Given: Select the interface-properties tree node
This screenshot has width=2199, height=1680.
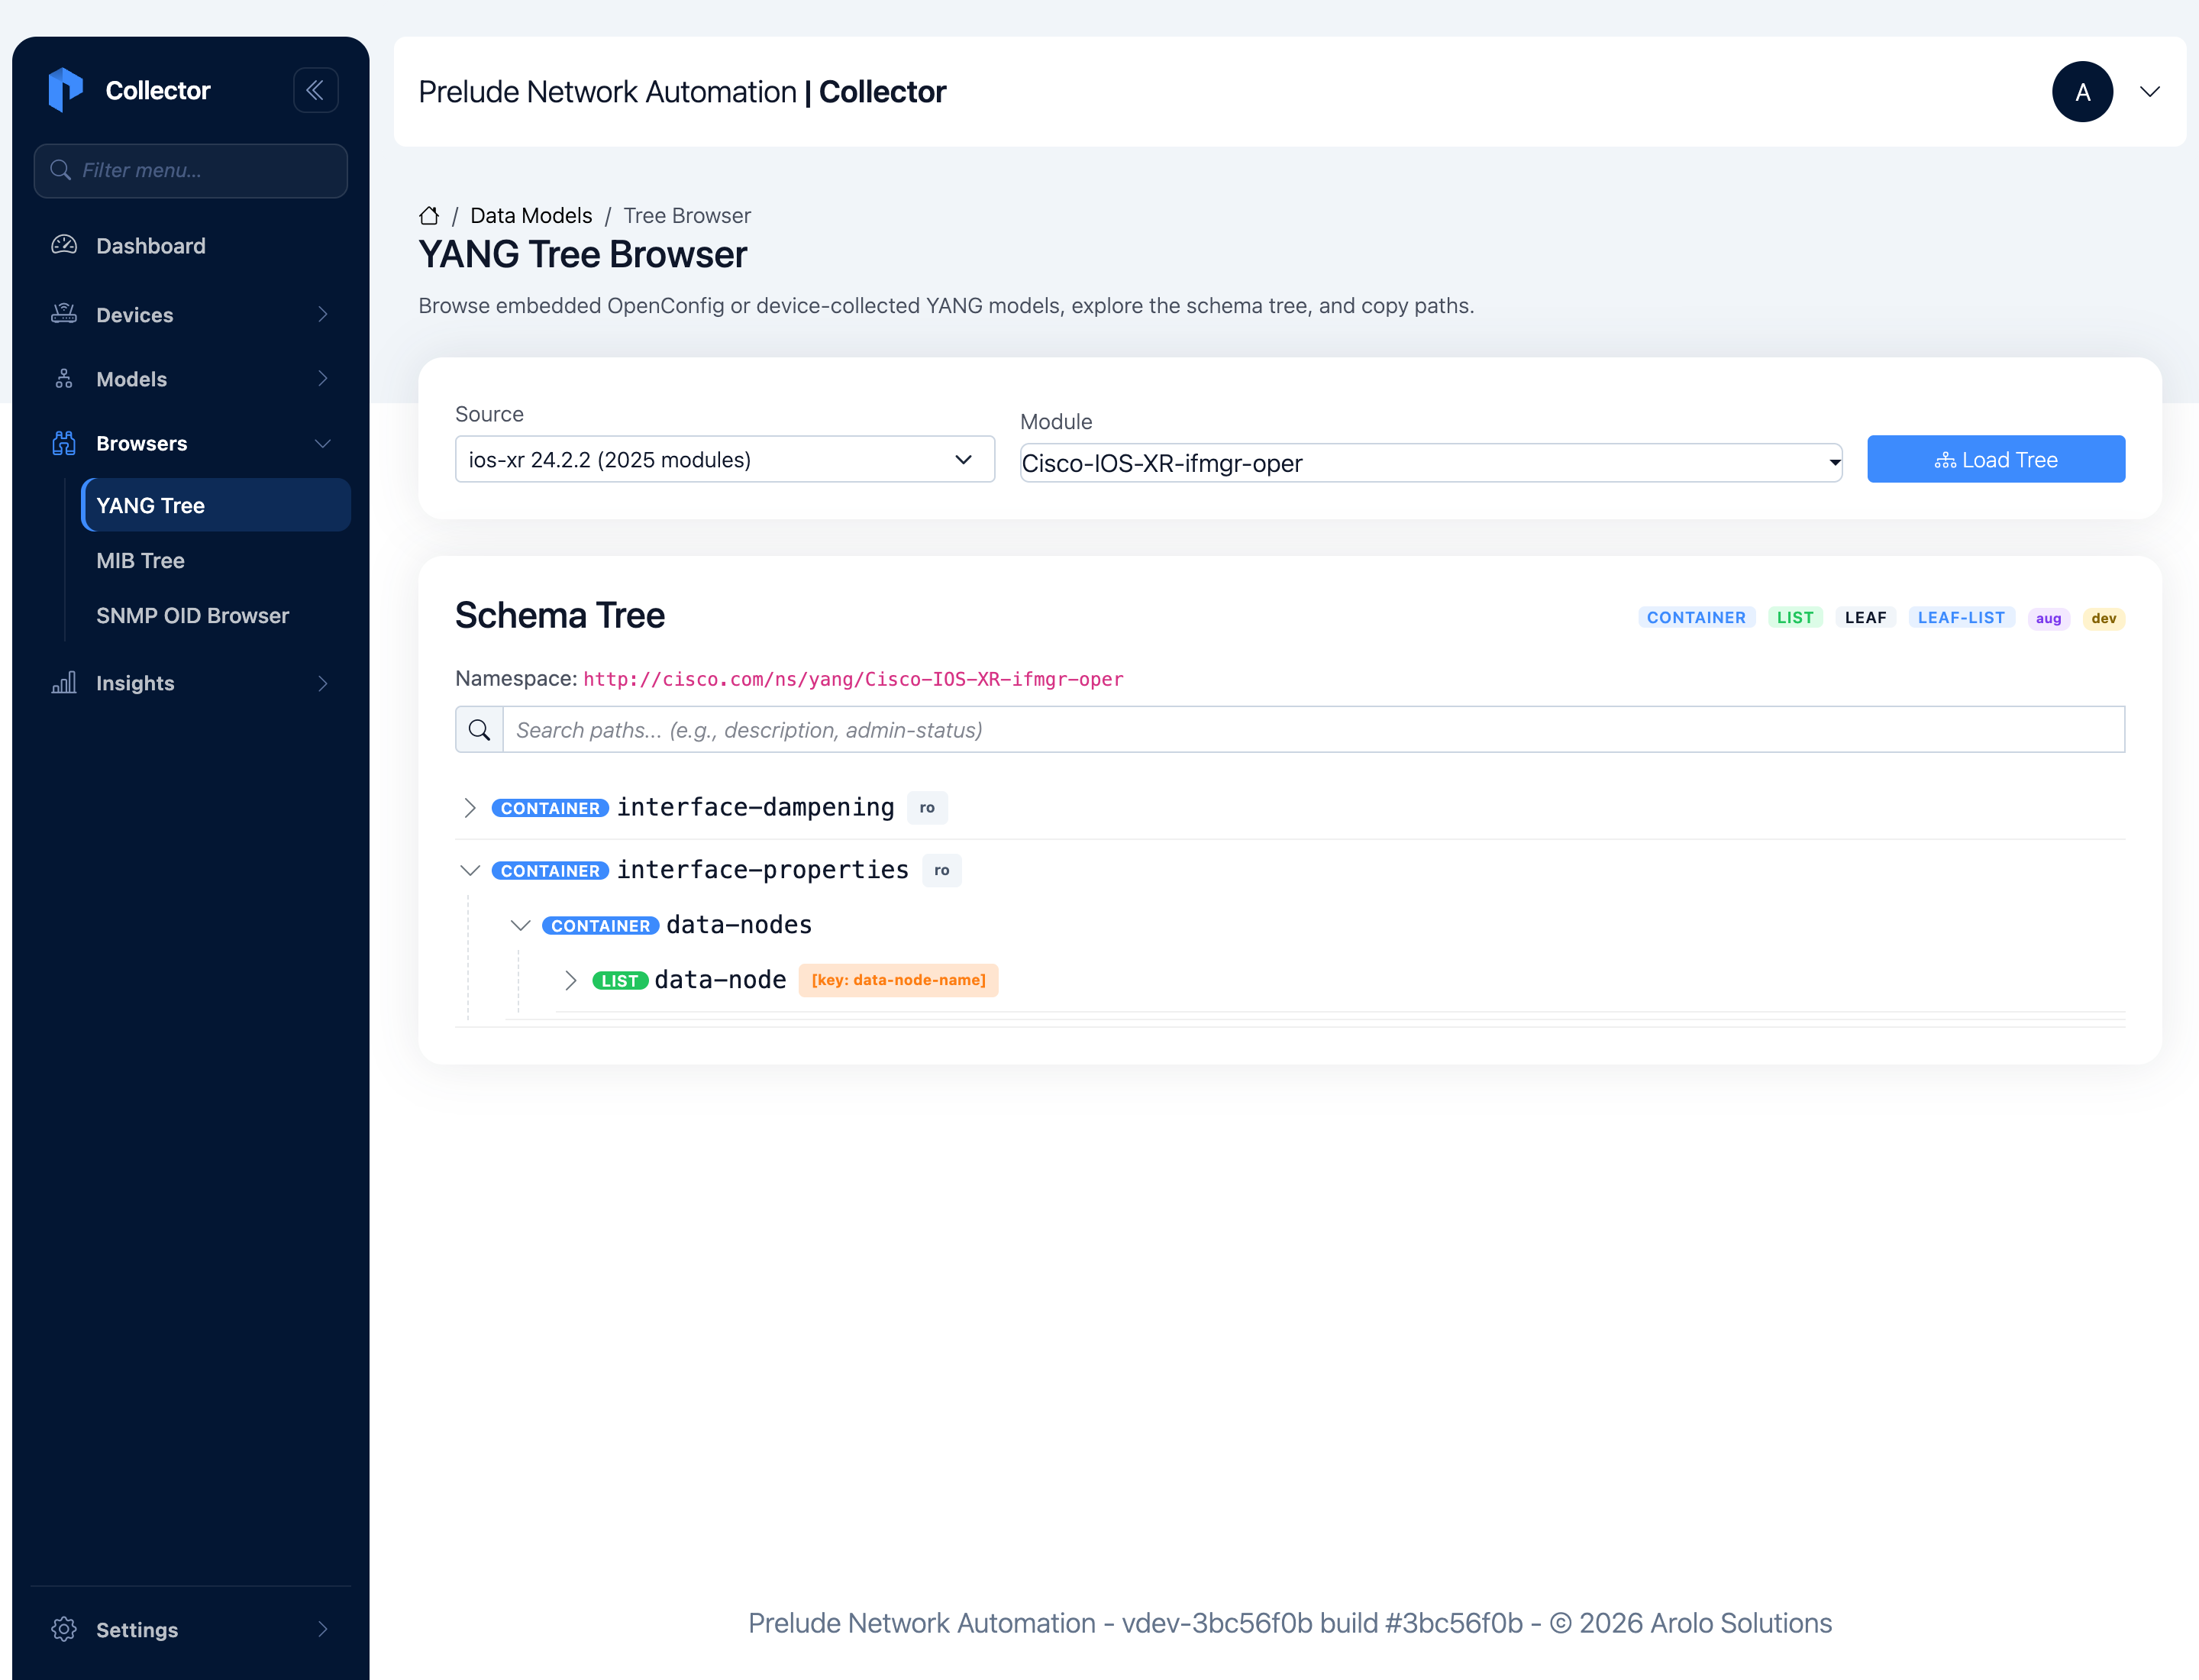Looking at the screenshot, I should 763,870.
